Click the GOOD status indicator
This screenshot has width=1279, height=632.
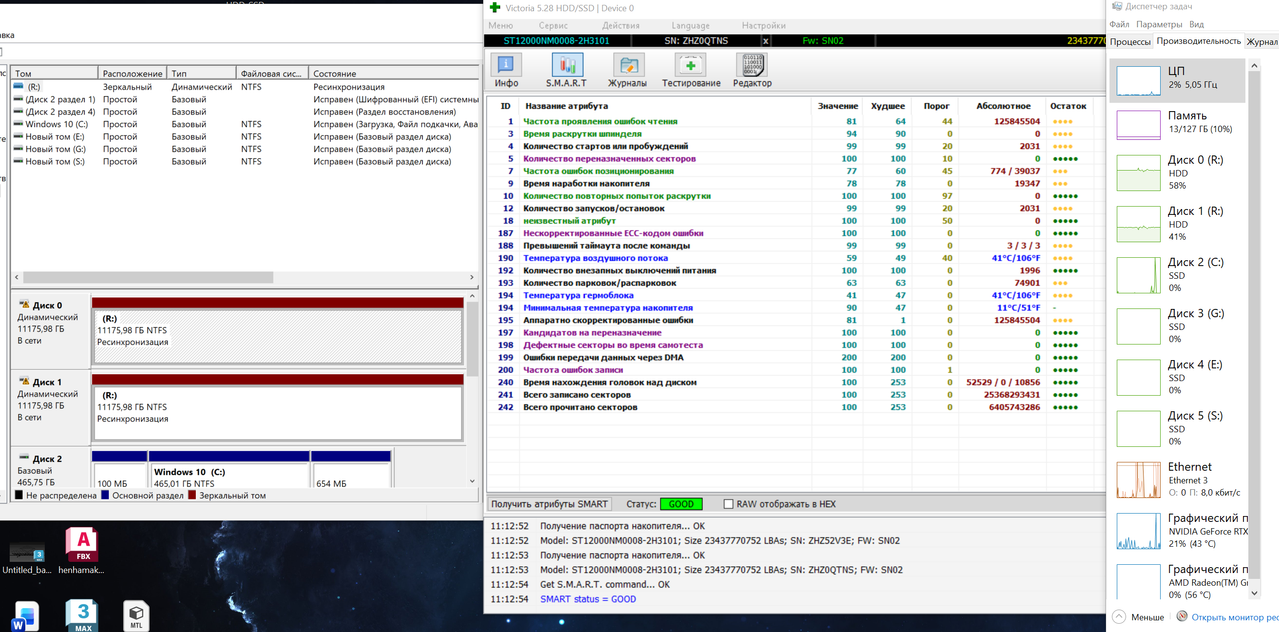pyautogui.click(x=681, y=504)
